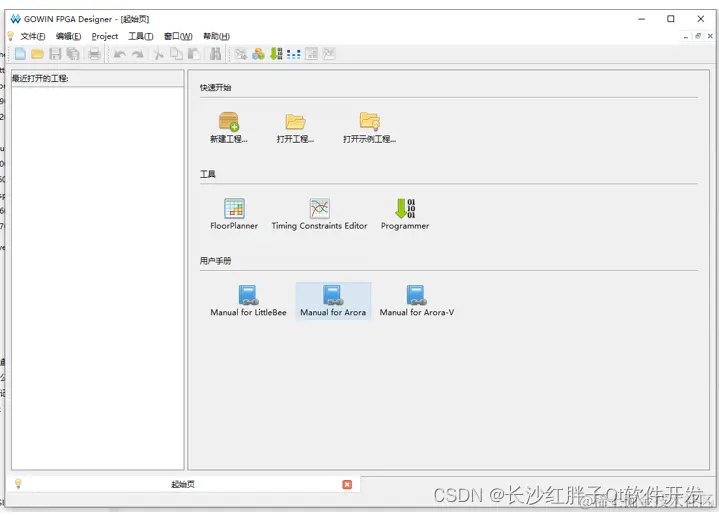Click the Programmer green arrow toolbar icon

(x=276, y=54)
